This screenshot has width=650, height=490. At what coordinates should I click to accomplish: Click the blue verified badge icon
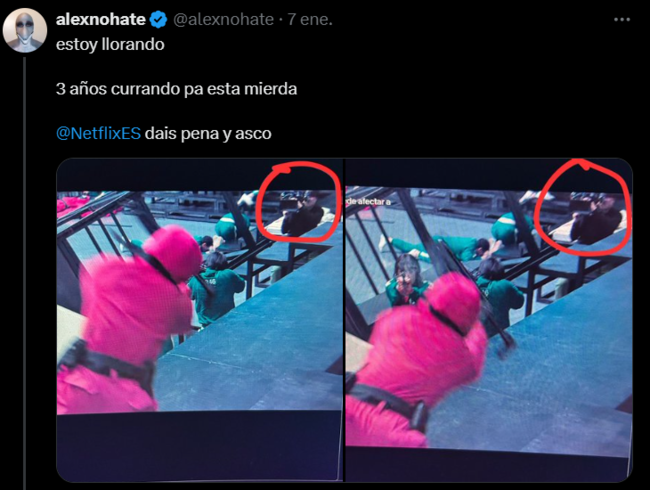[x=158, y=19]
